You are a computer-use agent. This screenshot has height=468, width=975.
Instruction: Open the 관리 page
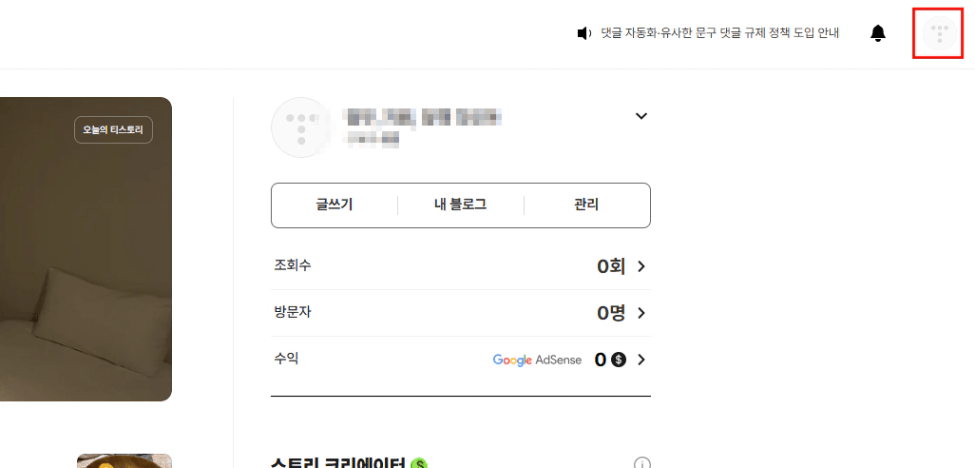(586, 205)
